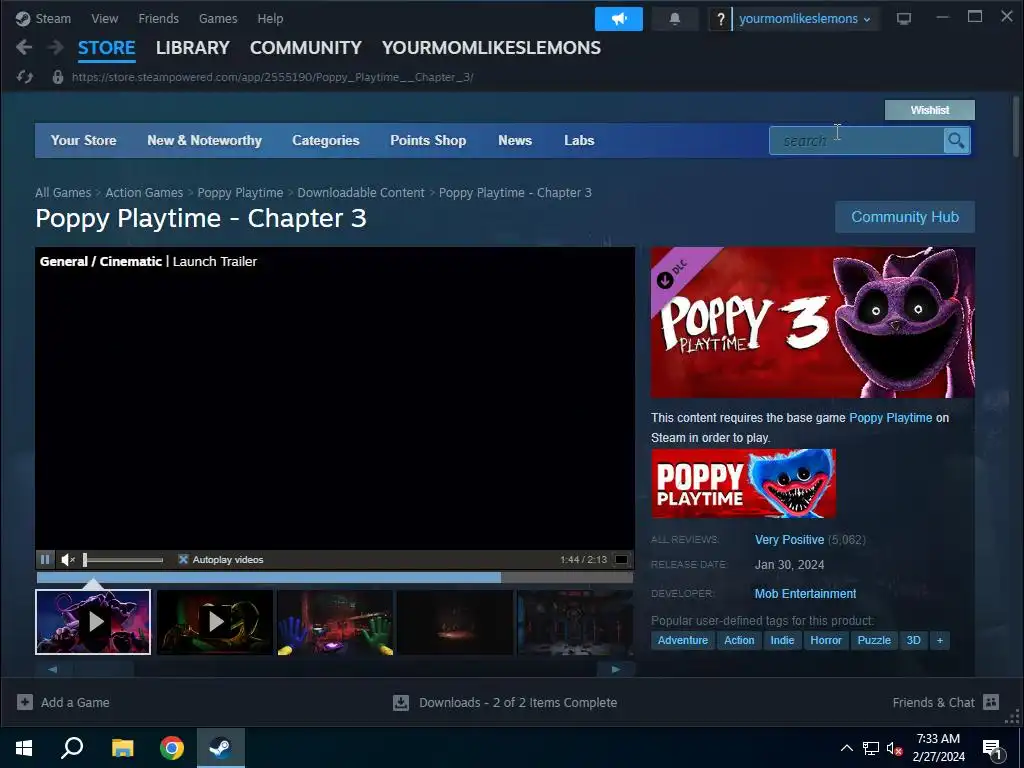The width and height of the screenshot is (1024, 768).
Task: Open Windows taskbar search
Action: coord(72,748)
